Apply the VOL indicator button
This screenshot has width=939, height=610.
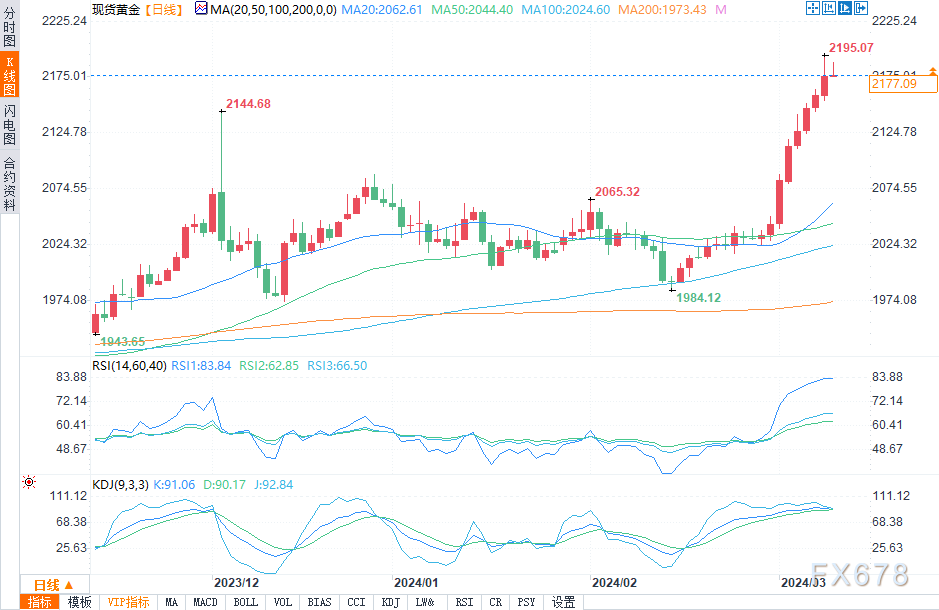(282, 602)
